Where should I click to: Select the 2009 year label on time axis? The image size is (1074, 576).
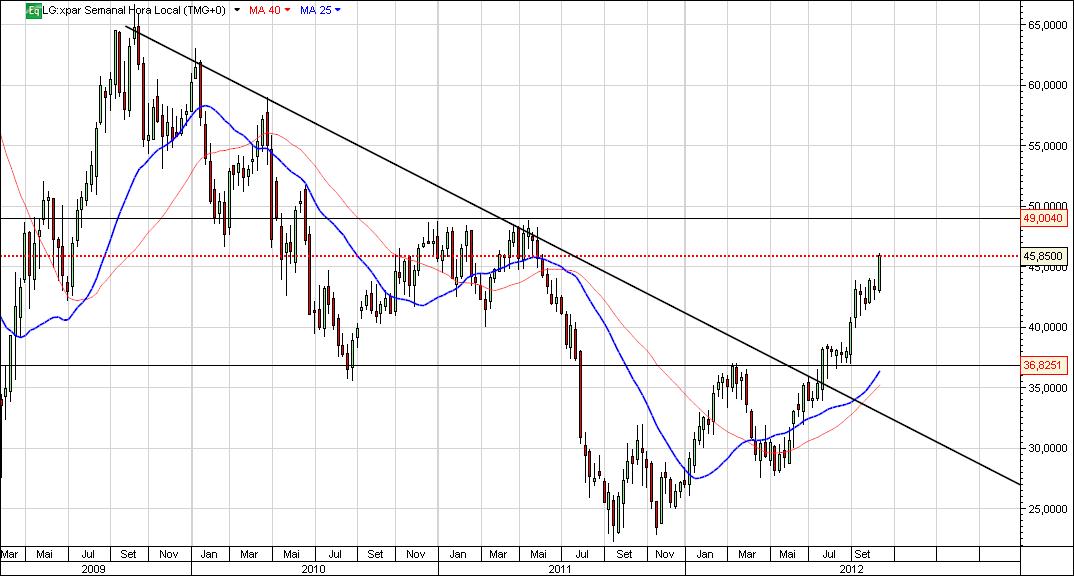(94, 569)
